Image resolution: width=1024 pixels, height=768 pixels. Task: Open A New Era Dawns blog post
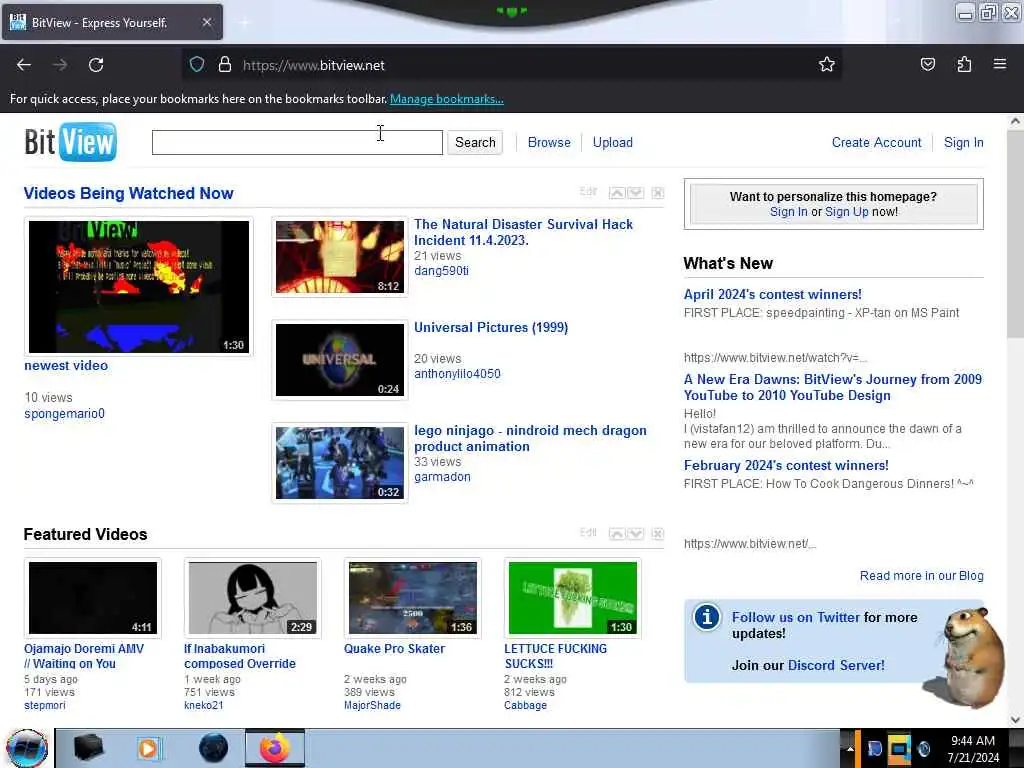coord(833,387)
